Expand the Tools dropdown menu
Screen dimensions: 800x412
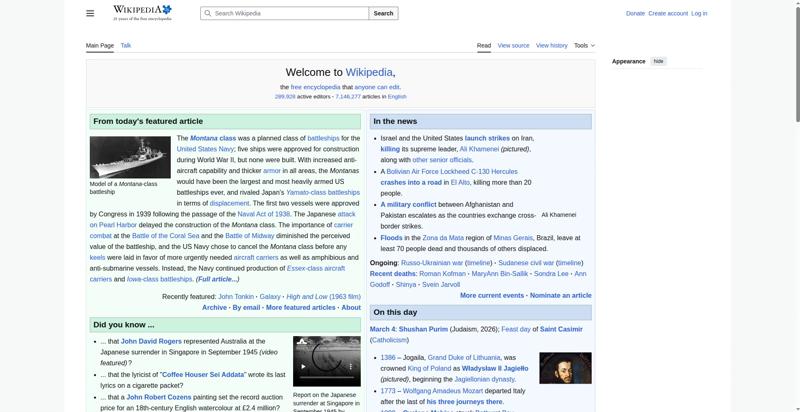584,45
